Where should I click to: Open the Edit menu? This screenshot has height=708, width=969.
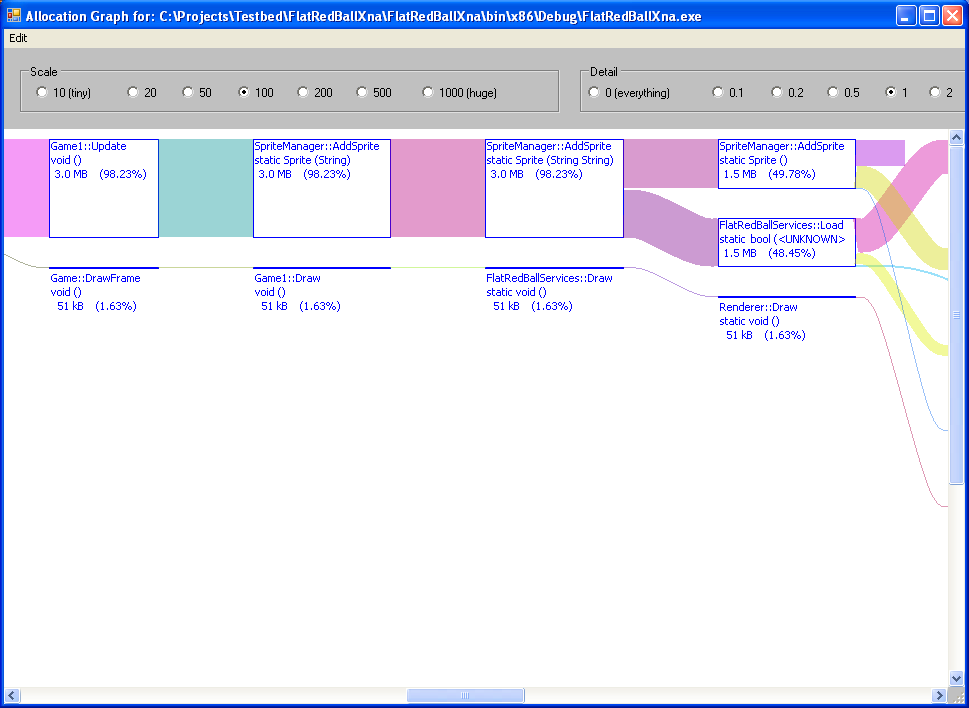18,38
